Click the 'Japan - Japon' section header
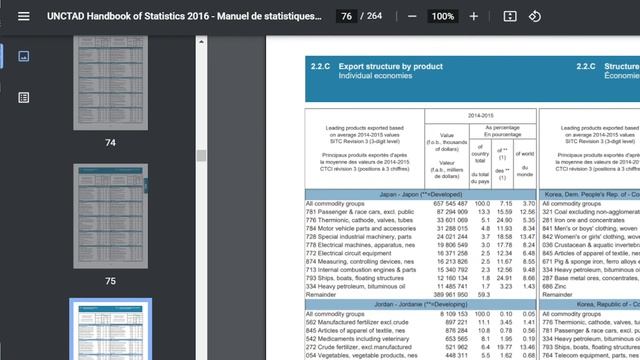This screenshot has height=360, width=640. 421,194
